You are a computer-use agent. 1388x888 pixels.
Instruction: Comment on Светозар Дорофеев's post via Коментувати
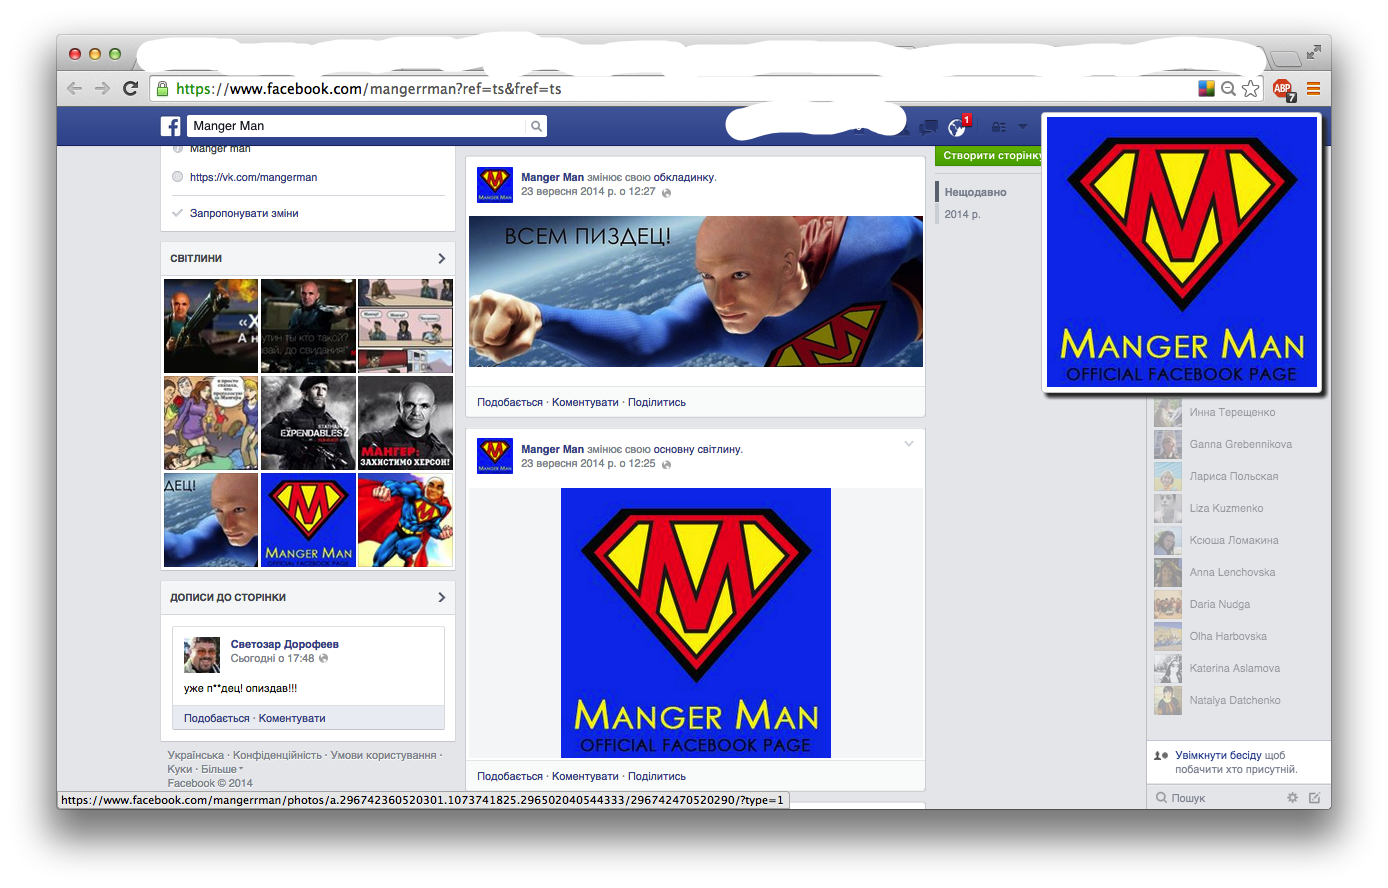292,718
